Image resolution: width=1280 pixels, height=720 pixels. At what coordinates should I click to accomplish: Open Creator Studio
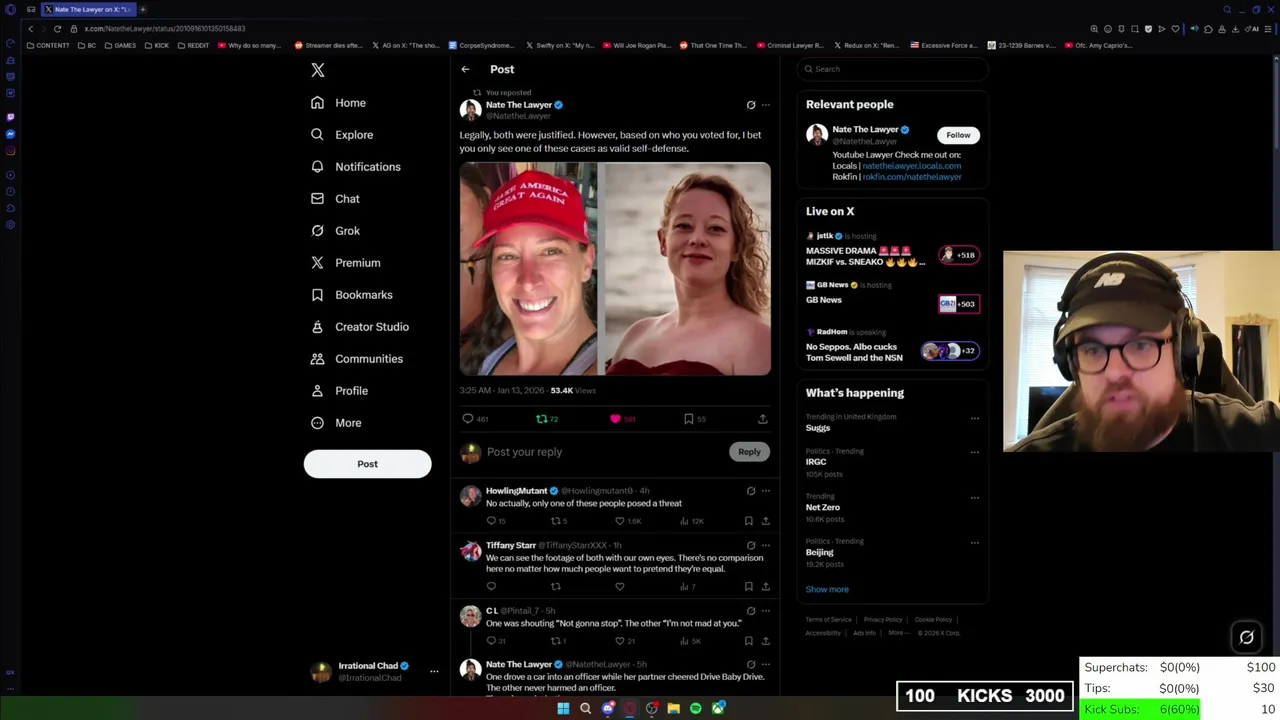click(360, 327)
